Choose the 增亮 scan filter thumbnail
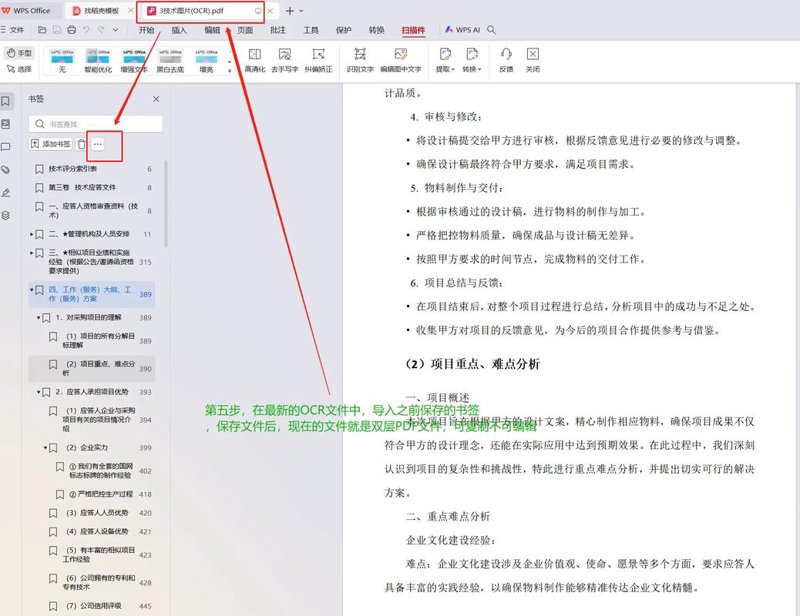 (x=206, y=60)
